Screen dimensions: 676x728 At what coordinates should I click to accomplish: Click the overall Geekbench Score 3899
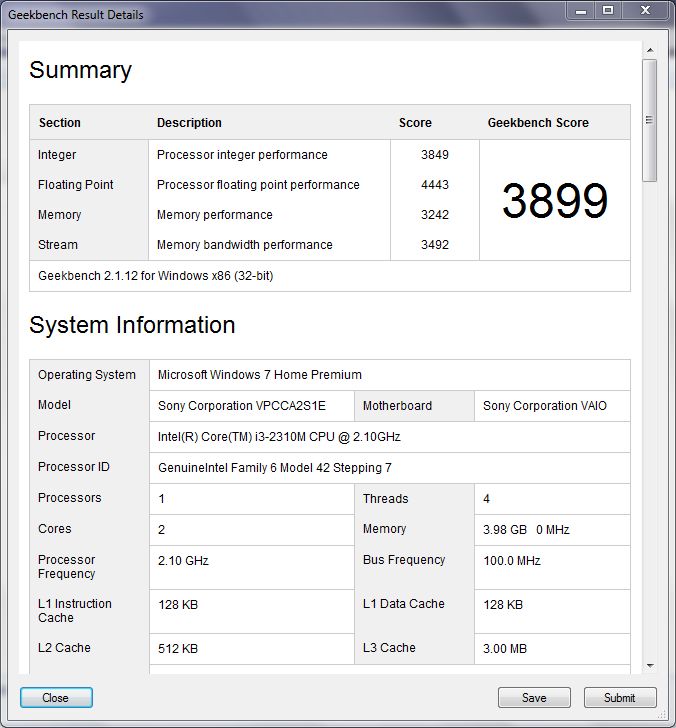[x=555, y=201]
